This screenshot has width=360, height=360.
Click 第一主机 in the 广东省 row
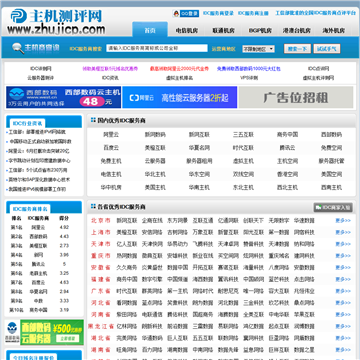click(177, 291)
